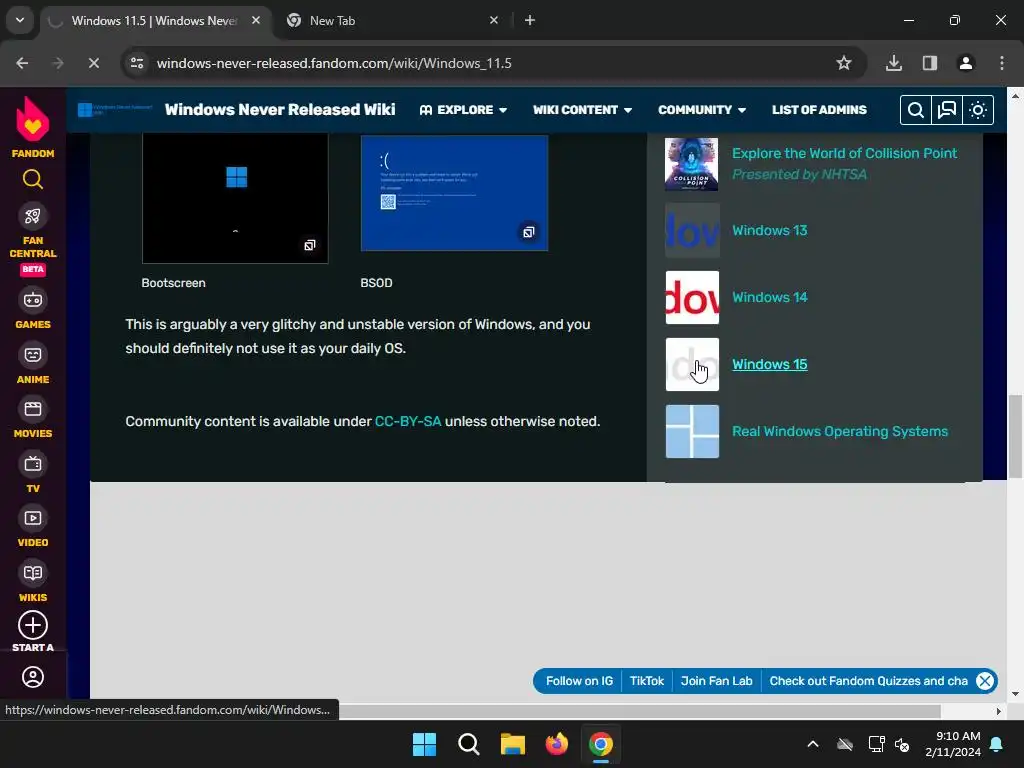Click the Windows 14 thumbnail image
Screen dimensions: 1024x768
[692, 298]
